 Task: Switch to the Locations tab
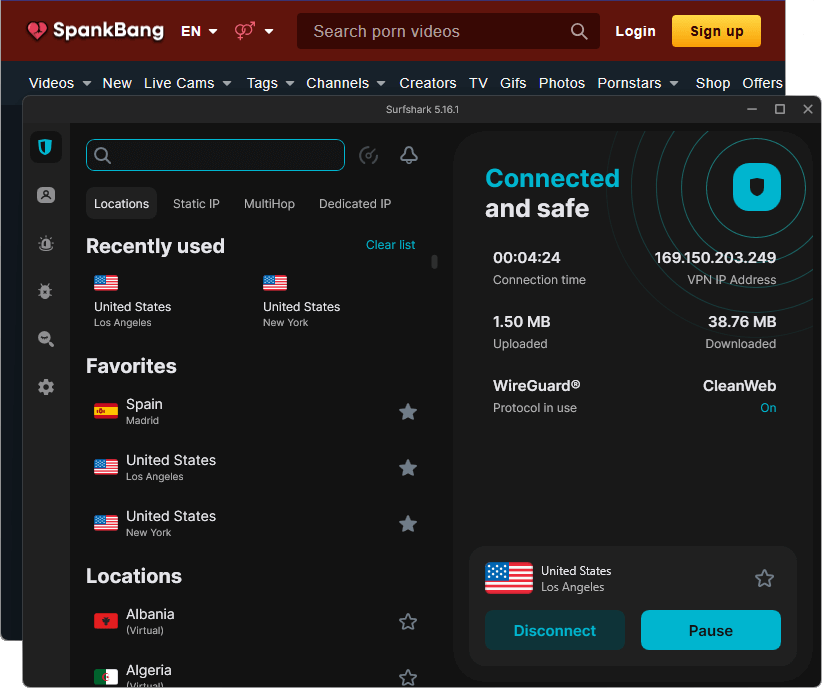click(x=122, y=203)
